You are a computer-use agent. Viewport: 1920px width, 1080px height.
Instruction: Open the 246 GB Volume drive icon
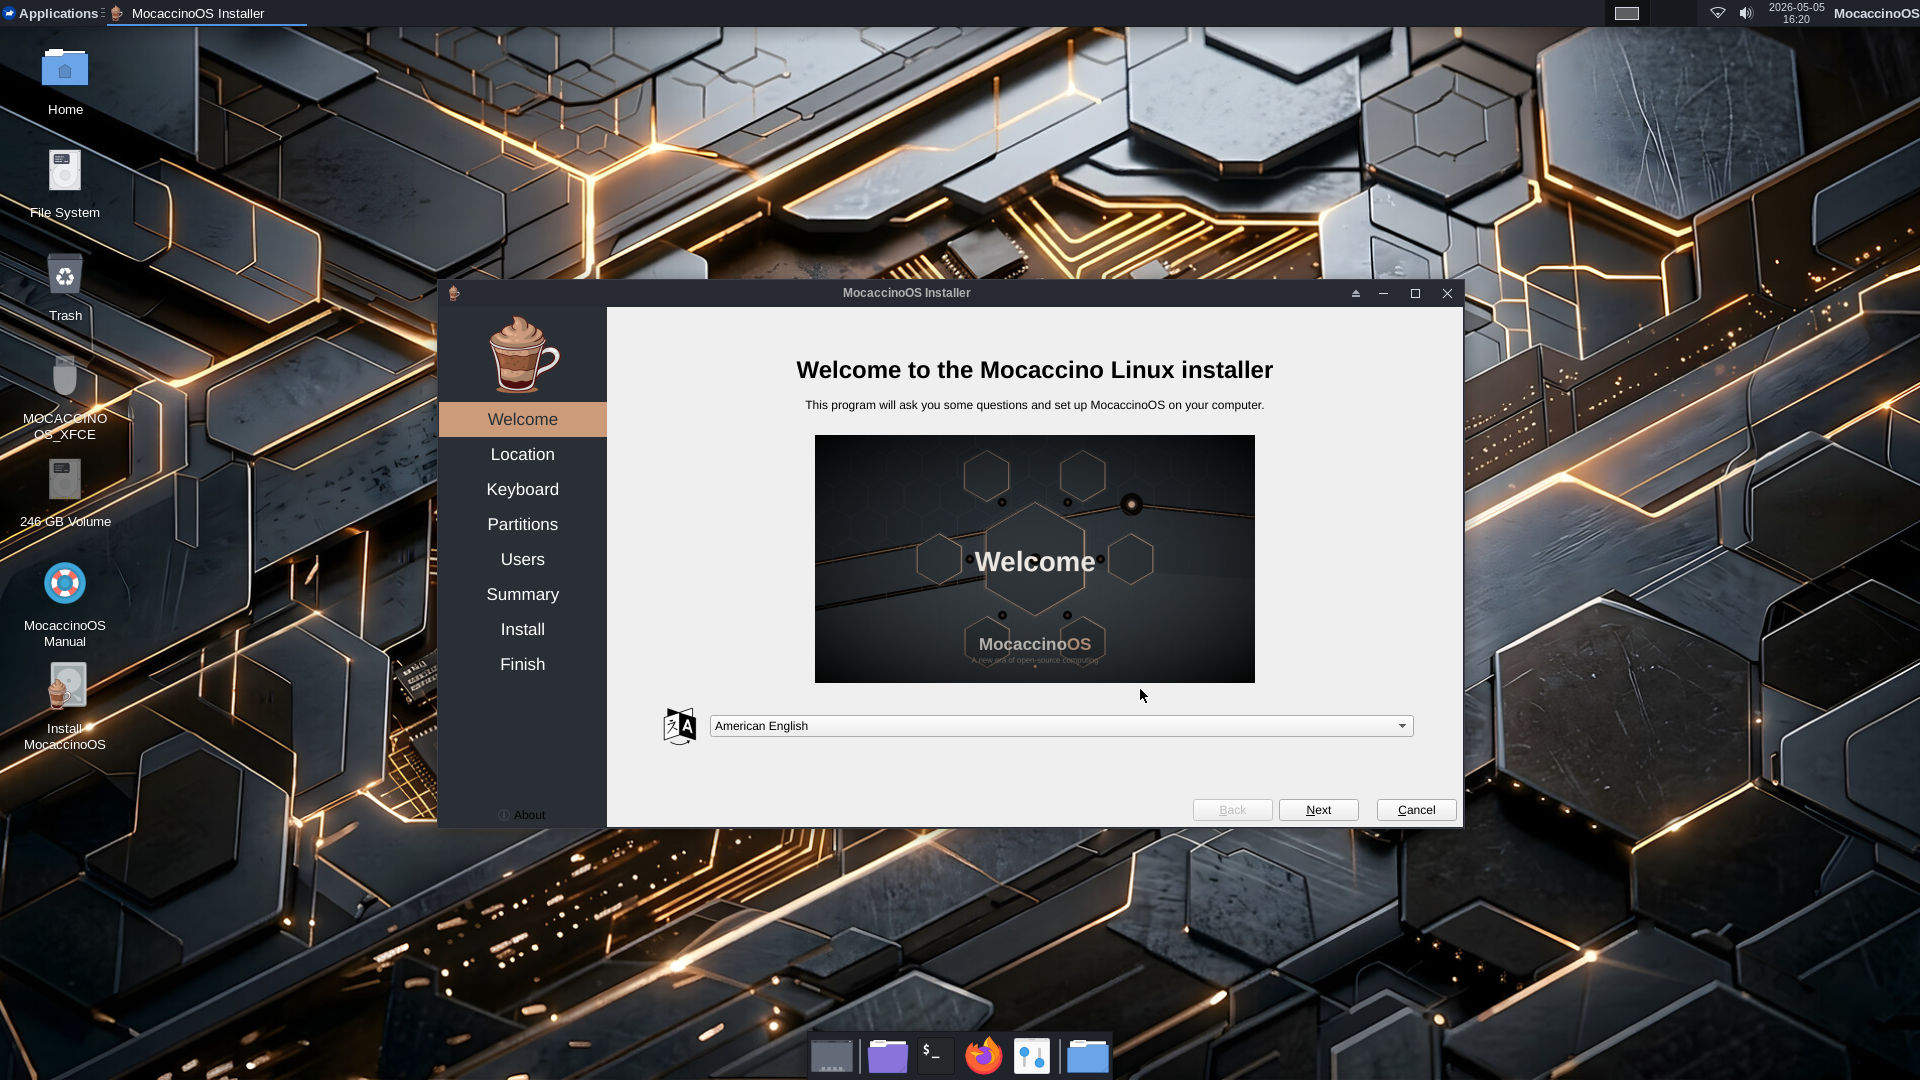point(65,480)
